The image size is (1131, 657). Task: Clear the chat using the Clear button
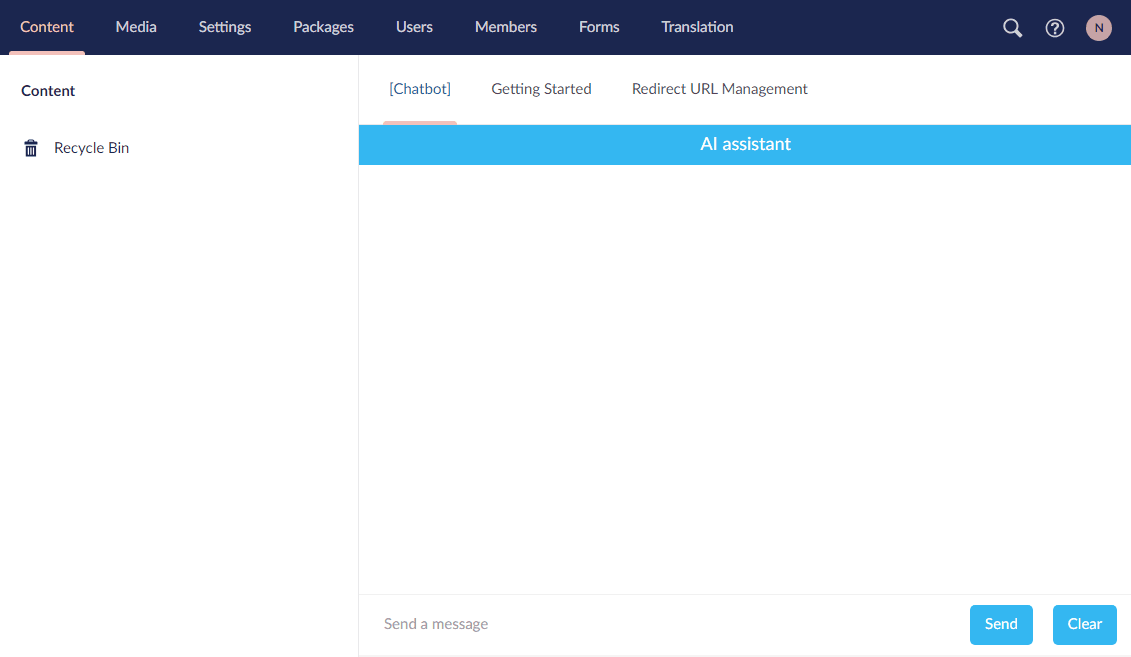point(1084,624)
